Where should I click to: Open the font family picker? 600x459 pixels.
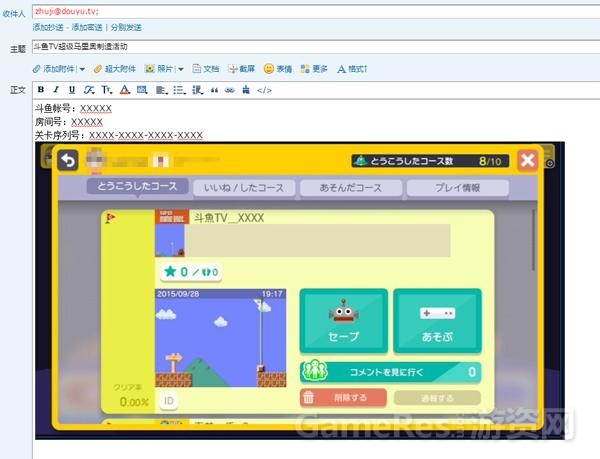pyautogui.click(x=89, y=90)
